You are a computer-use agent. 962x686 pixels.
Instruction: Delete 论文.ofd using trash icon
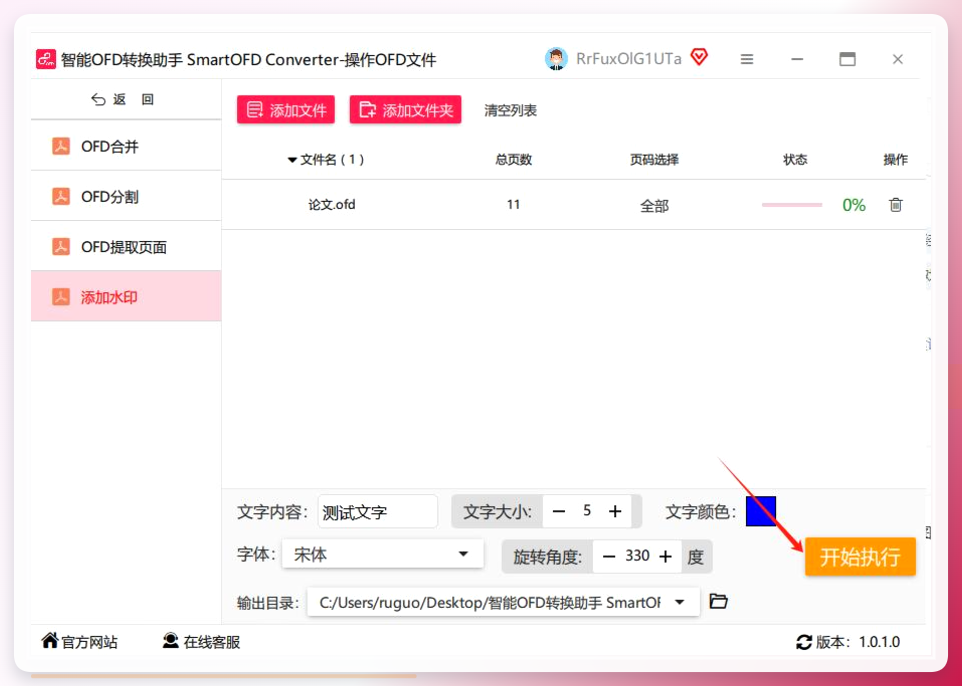[x=896, y=205]
